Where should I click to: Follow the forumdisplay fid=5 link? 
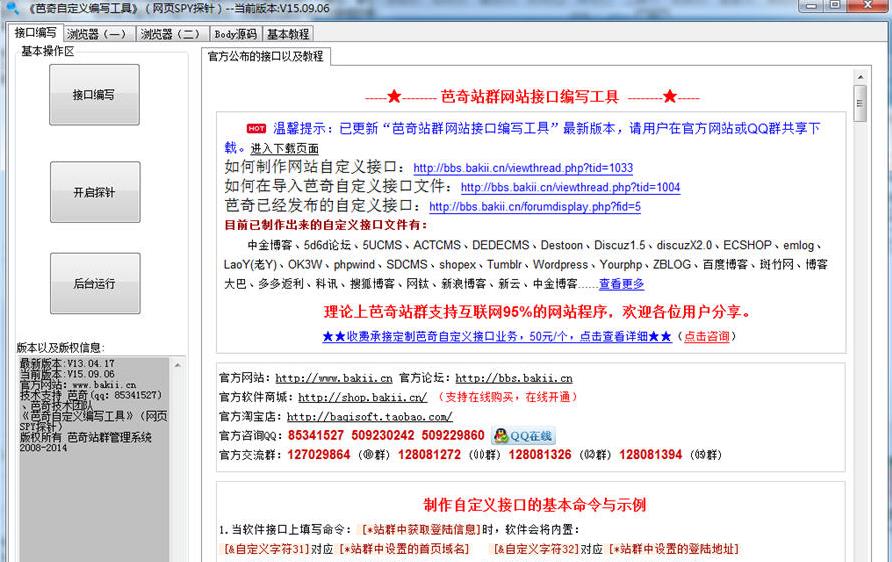[534, 207]
